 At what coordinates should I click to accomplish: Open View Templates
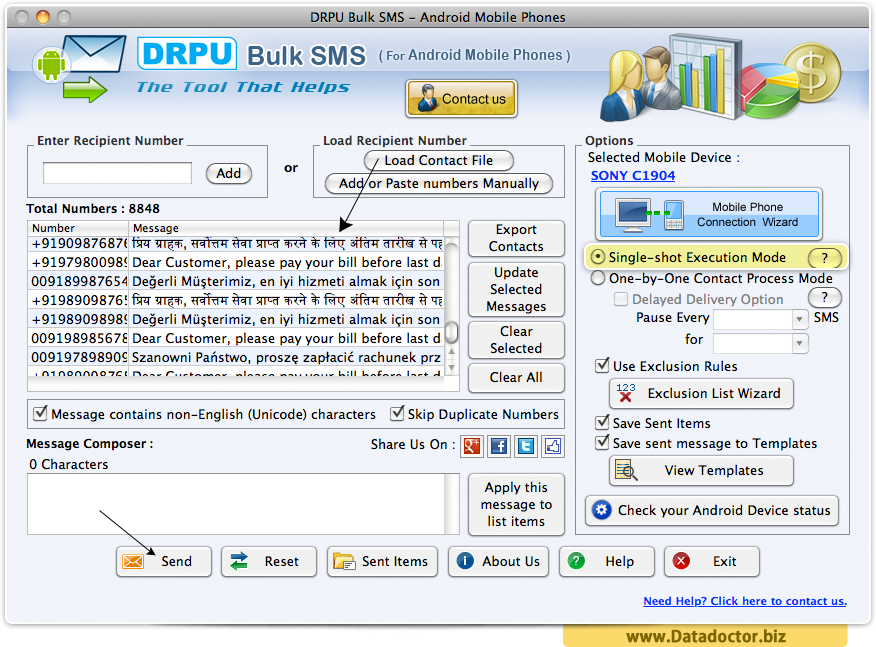click(701, 470)
